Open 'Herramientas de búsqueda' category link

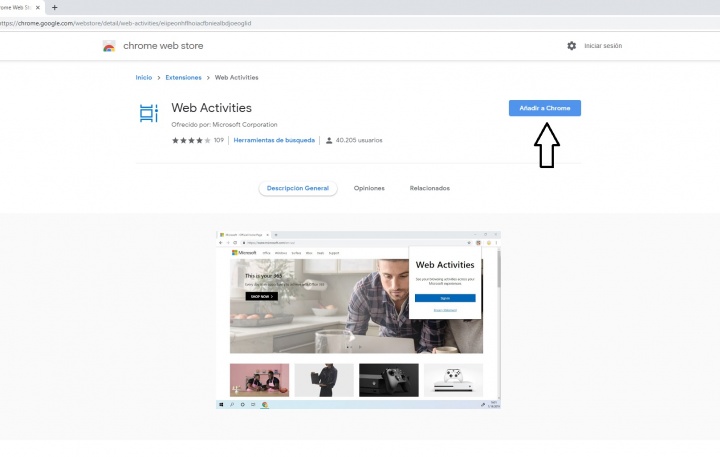point(274,140)
